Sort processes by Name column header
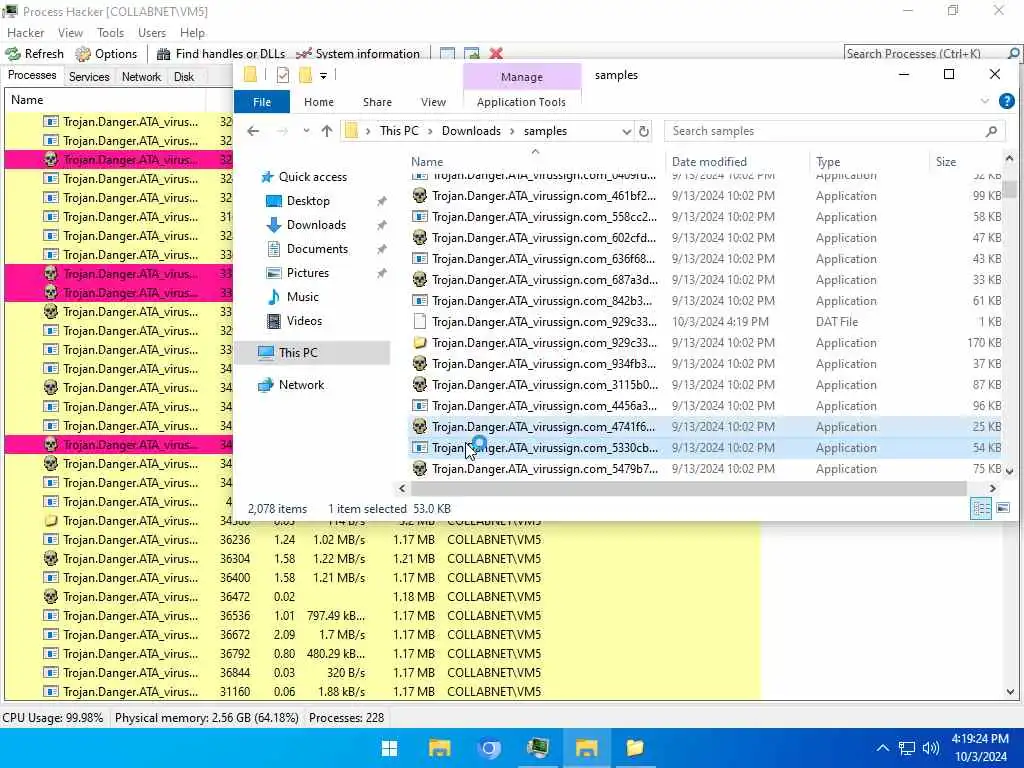The height and width of the screenshot is (768, 1024). click(x=104, y=100)
